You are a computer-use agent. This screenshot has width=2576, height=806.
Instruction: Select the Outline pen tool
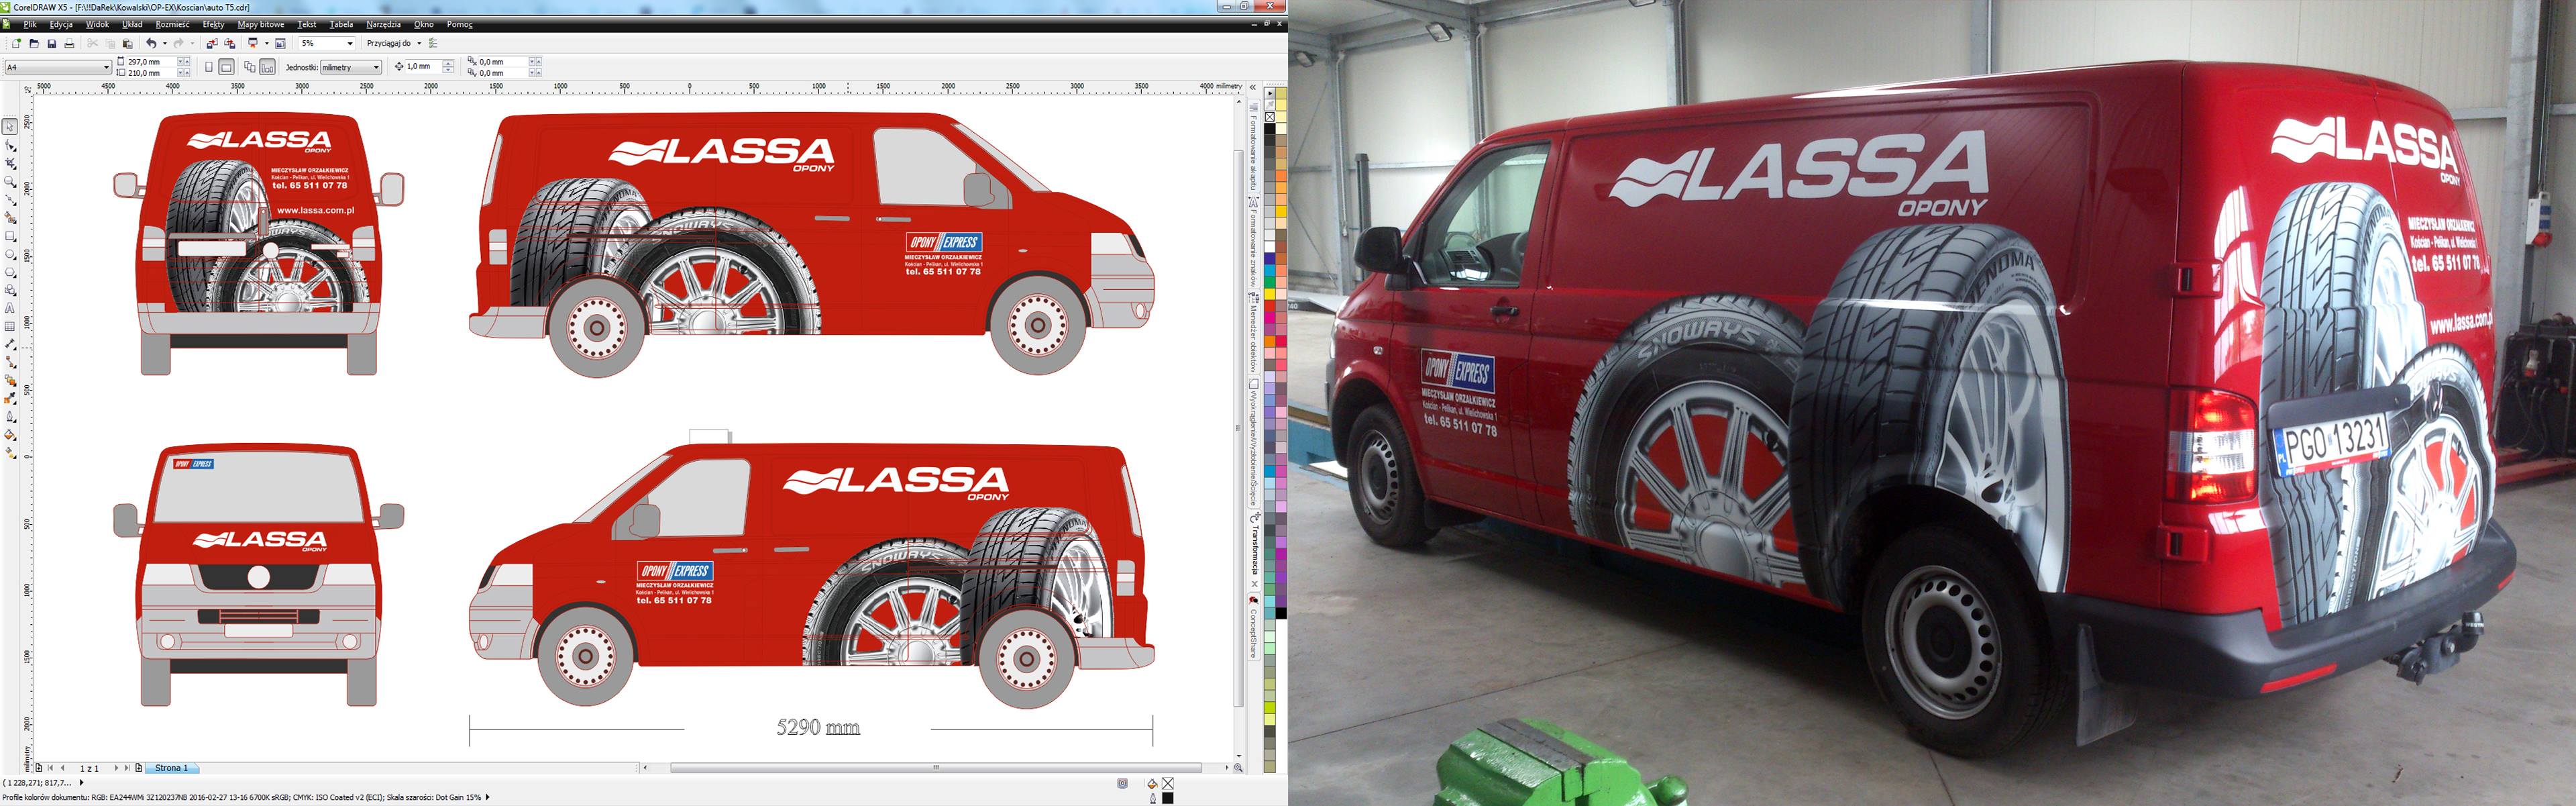[10, 416]
